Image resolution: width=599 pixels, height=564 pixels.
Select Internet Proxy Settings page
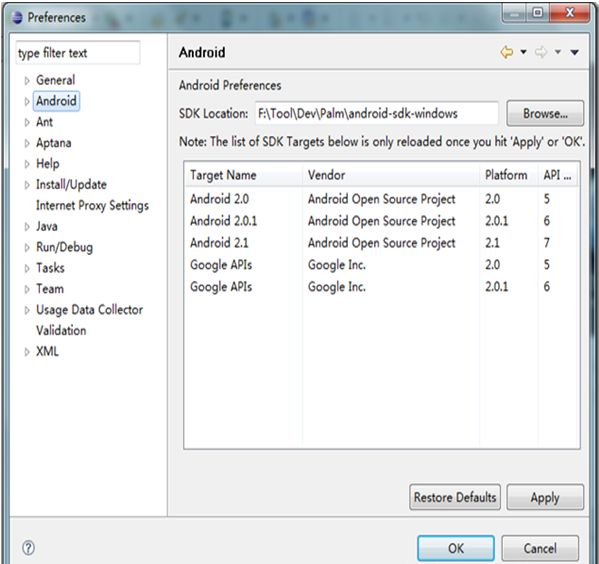click(92, 206)
